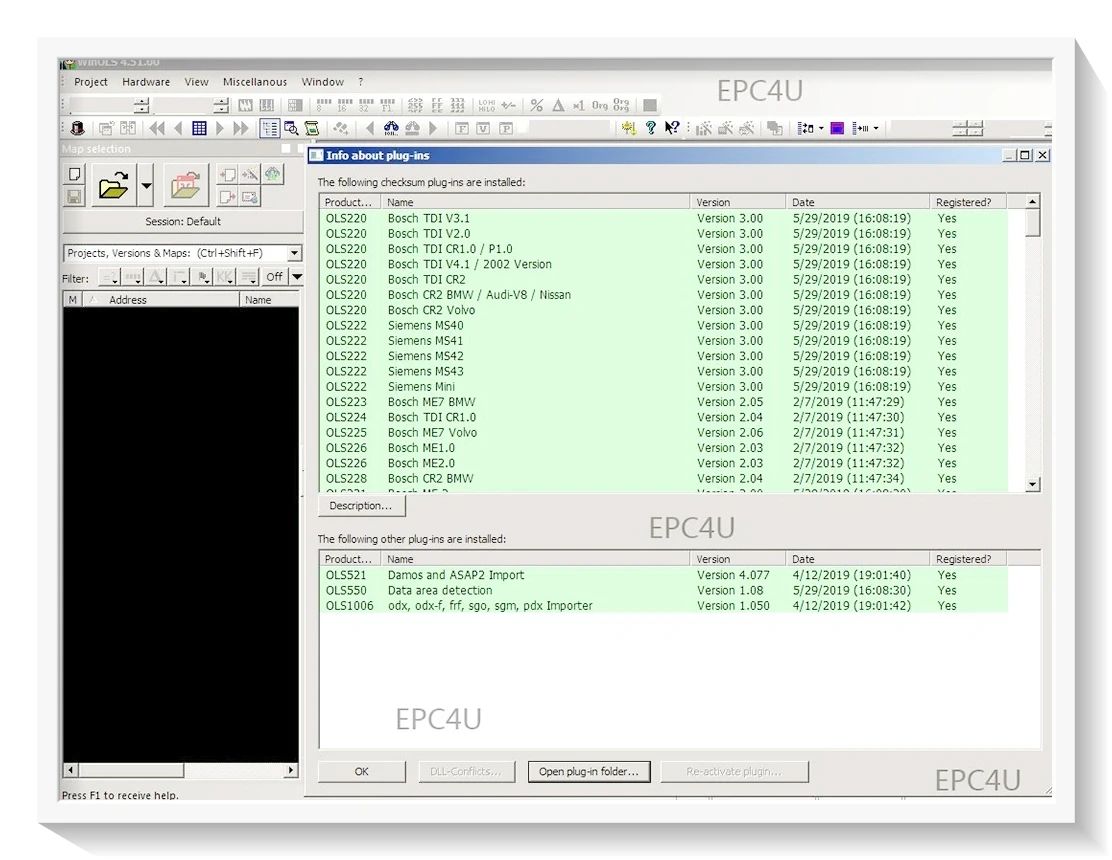Click the map list horizontal scrollbar right arrow
1112x860 pixels.
coord(291,770)
